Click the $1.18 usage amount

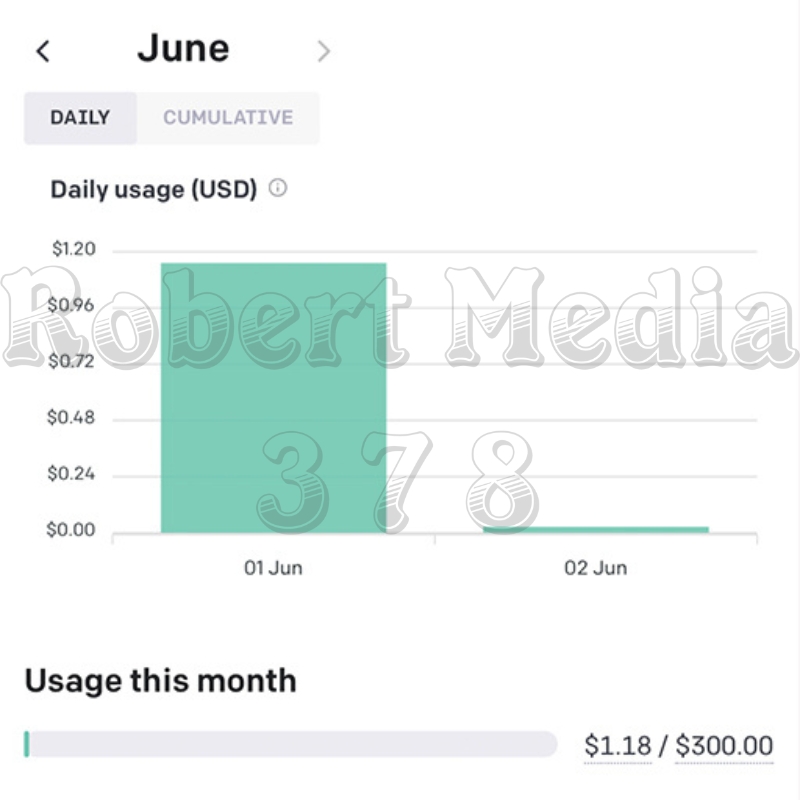pyautogui.click(x=618, y=745)
